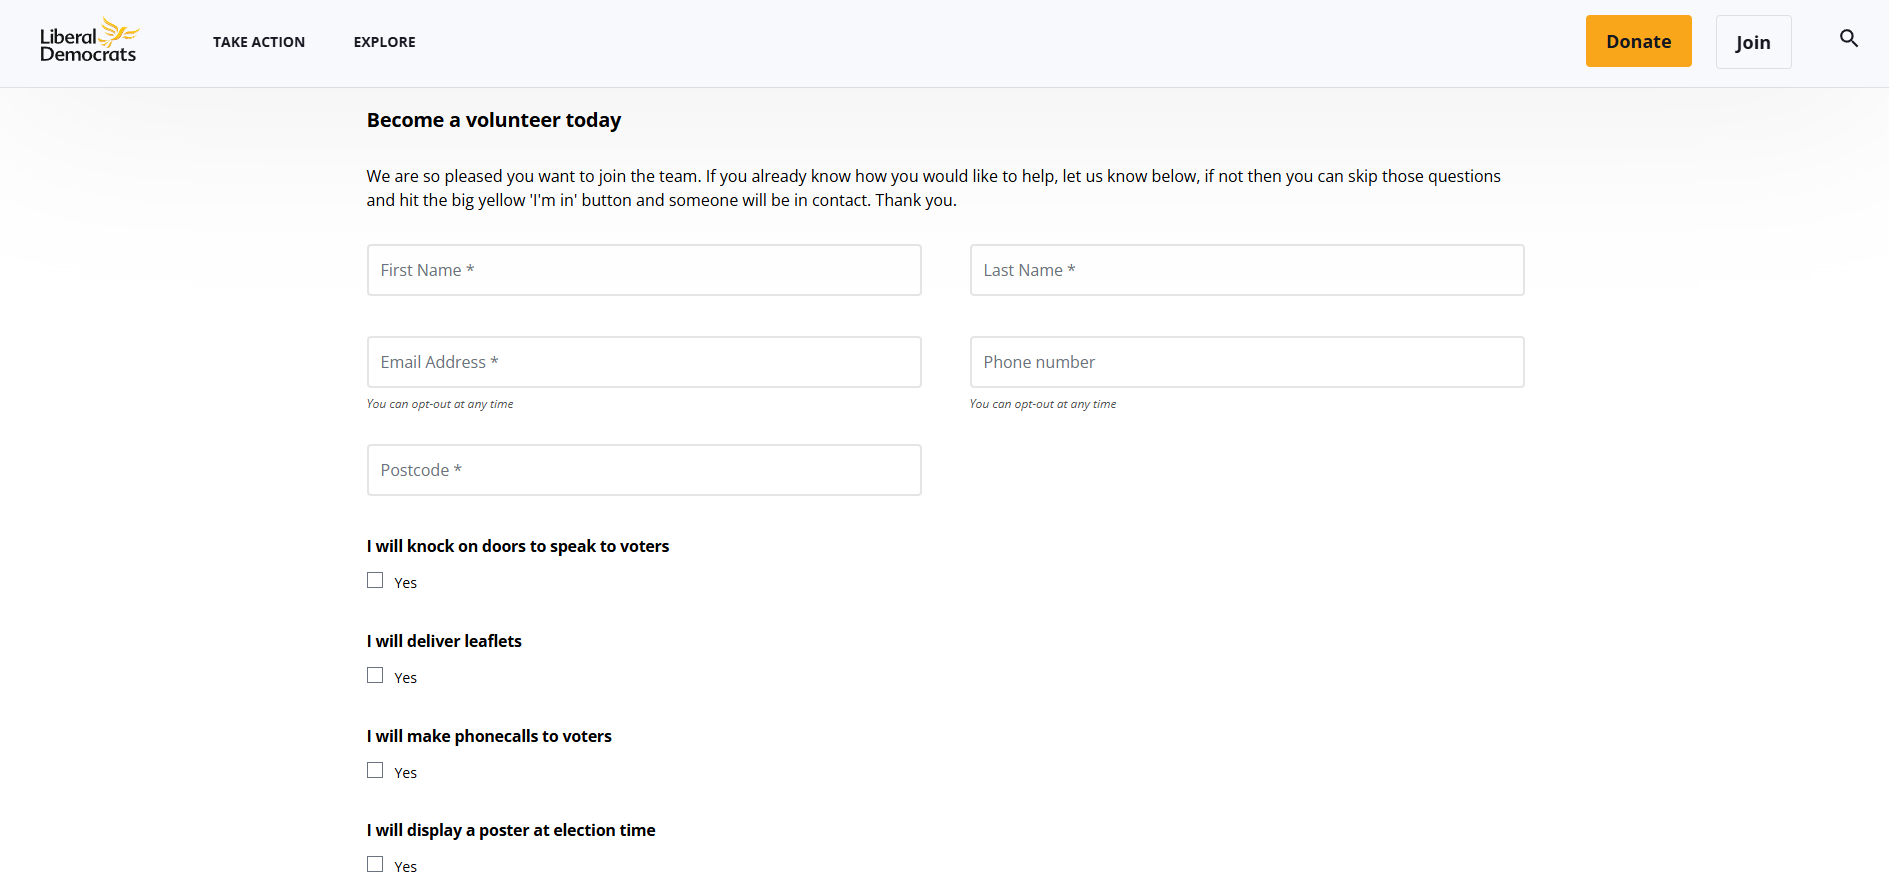Toggle the display a poster checkbox

point(375,865)
